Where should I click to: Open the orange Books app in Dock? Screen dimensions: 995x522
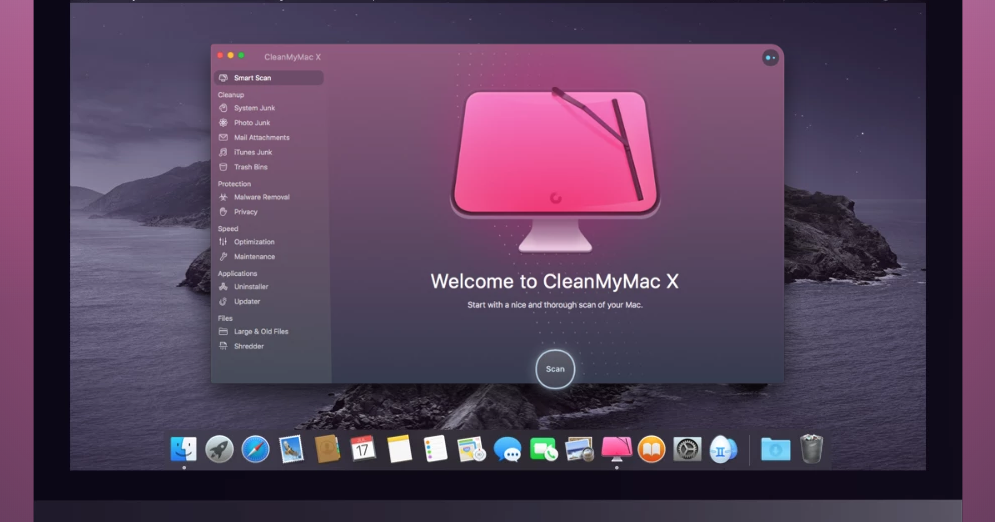click(x=651, y=449)
